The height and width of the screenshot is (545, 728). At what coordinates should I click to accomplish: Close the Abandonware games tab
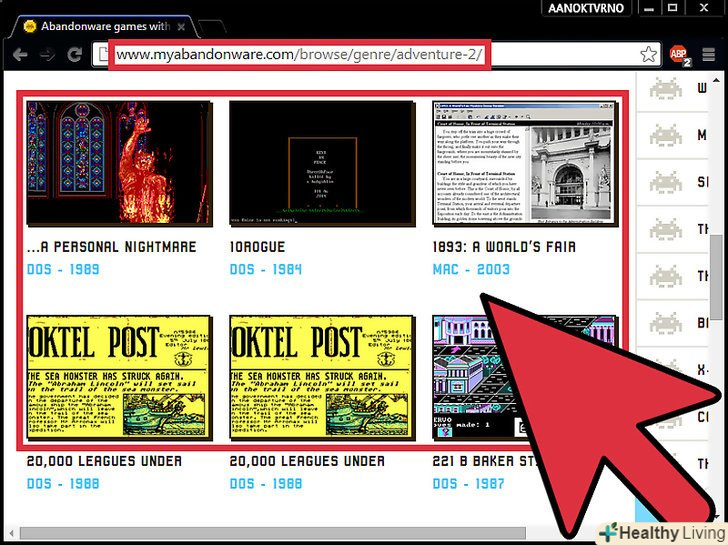click(181, 27)
